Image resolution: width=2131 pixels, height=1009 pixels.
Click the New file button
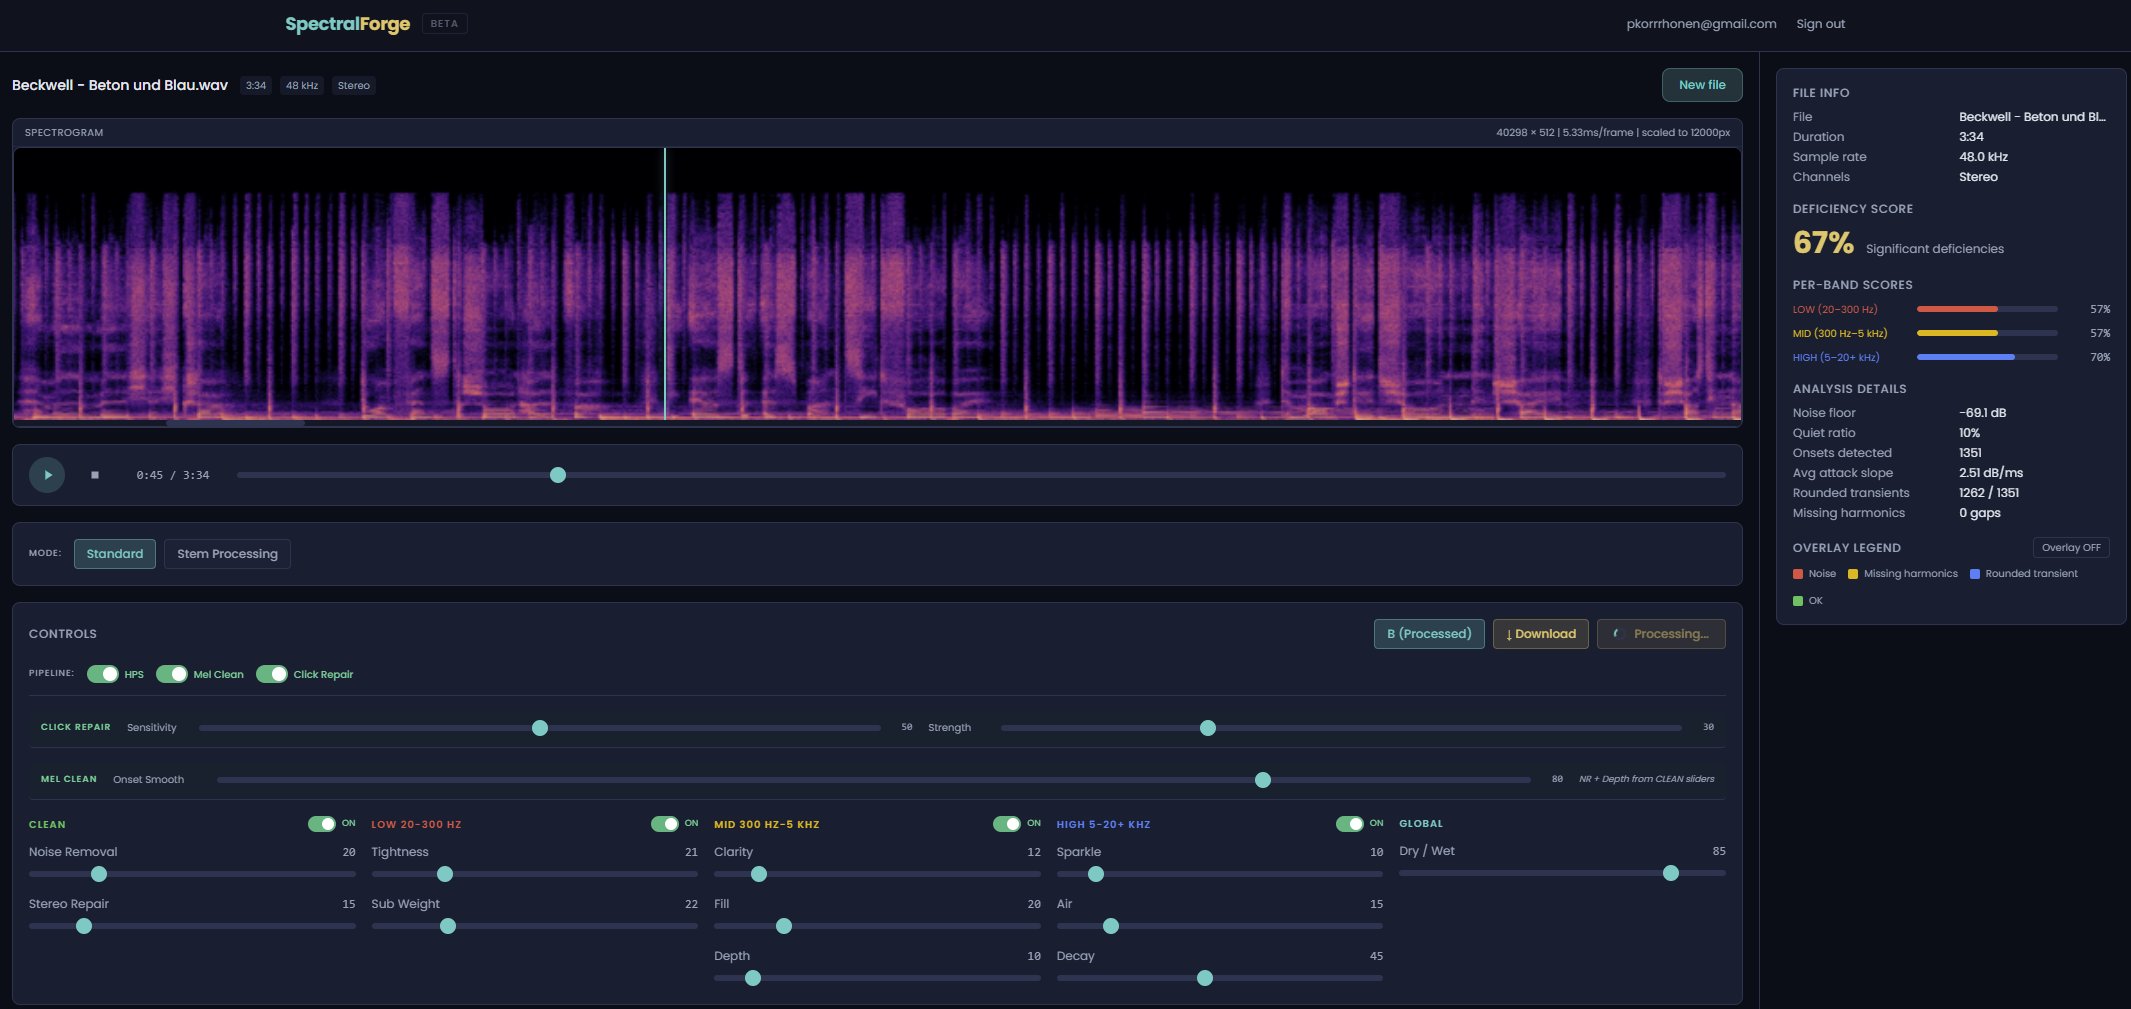tap(1701, 85)
